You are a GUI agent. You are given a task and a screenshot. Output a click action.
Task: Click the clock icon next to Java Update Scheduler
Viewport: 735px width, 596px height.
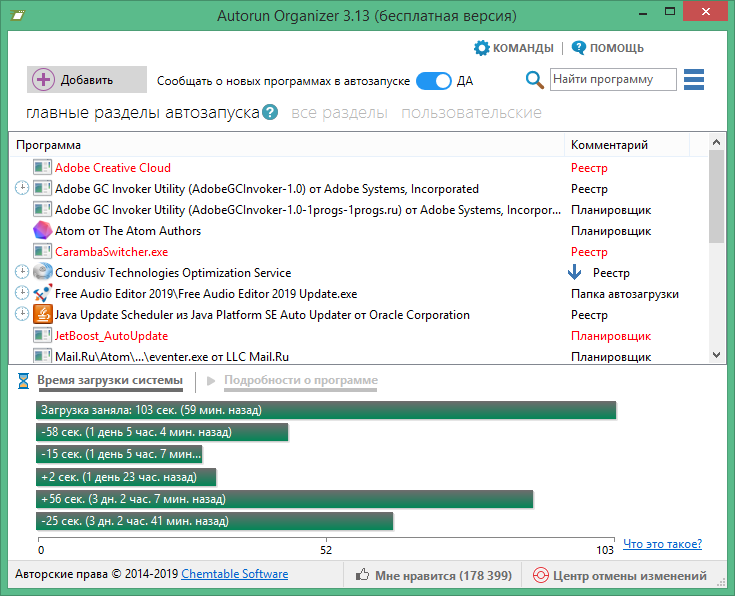22,314
